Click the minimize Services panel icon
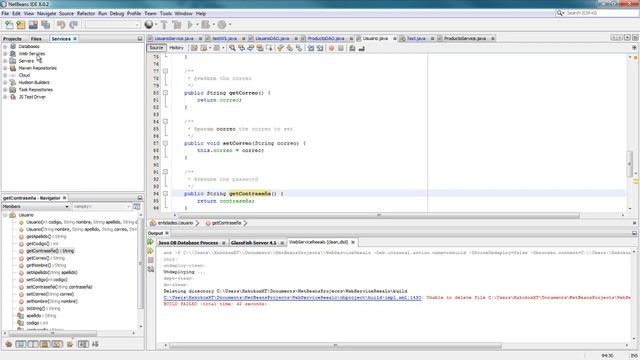This screenshot has height=360, width=640. click(x=140, y=38)
